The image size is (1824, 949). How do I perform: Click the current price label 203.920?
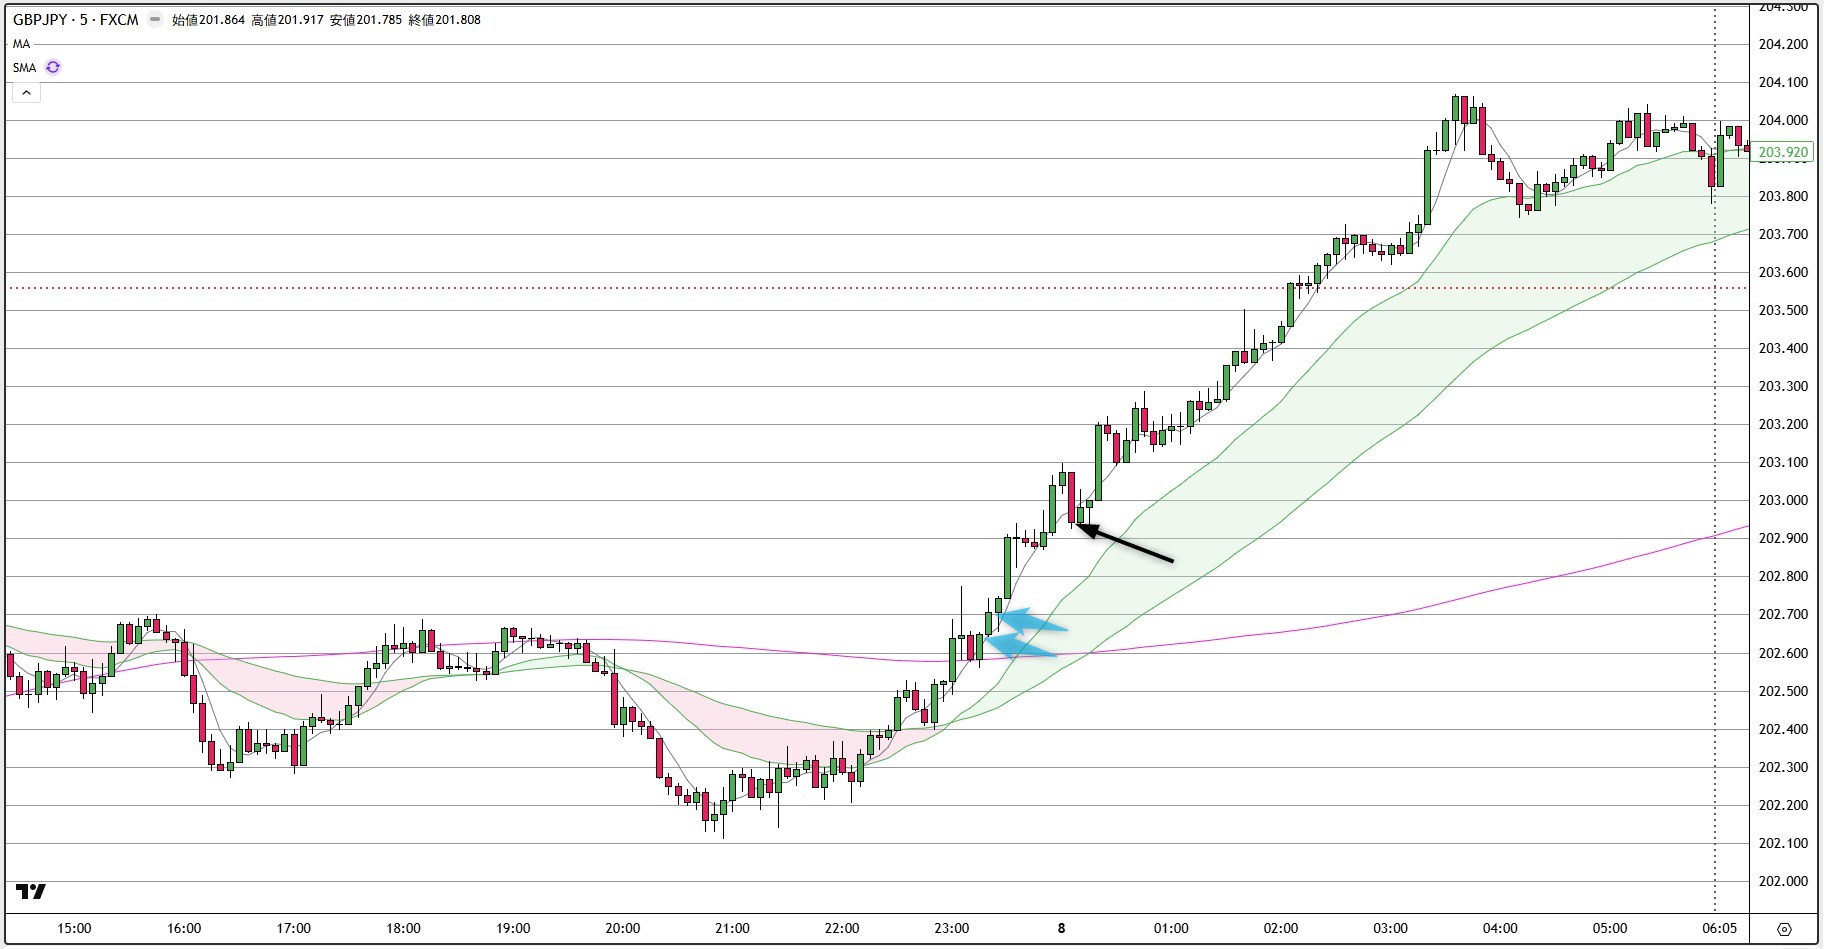[x=1783, y=153]
